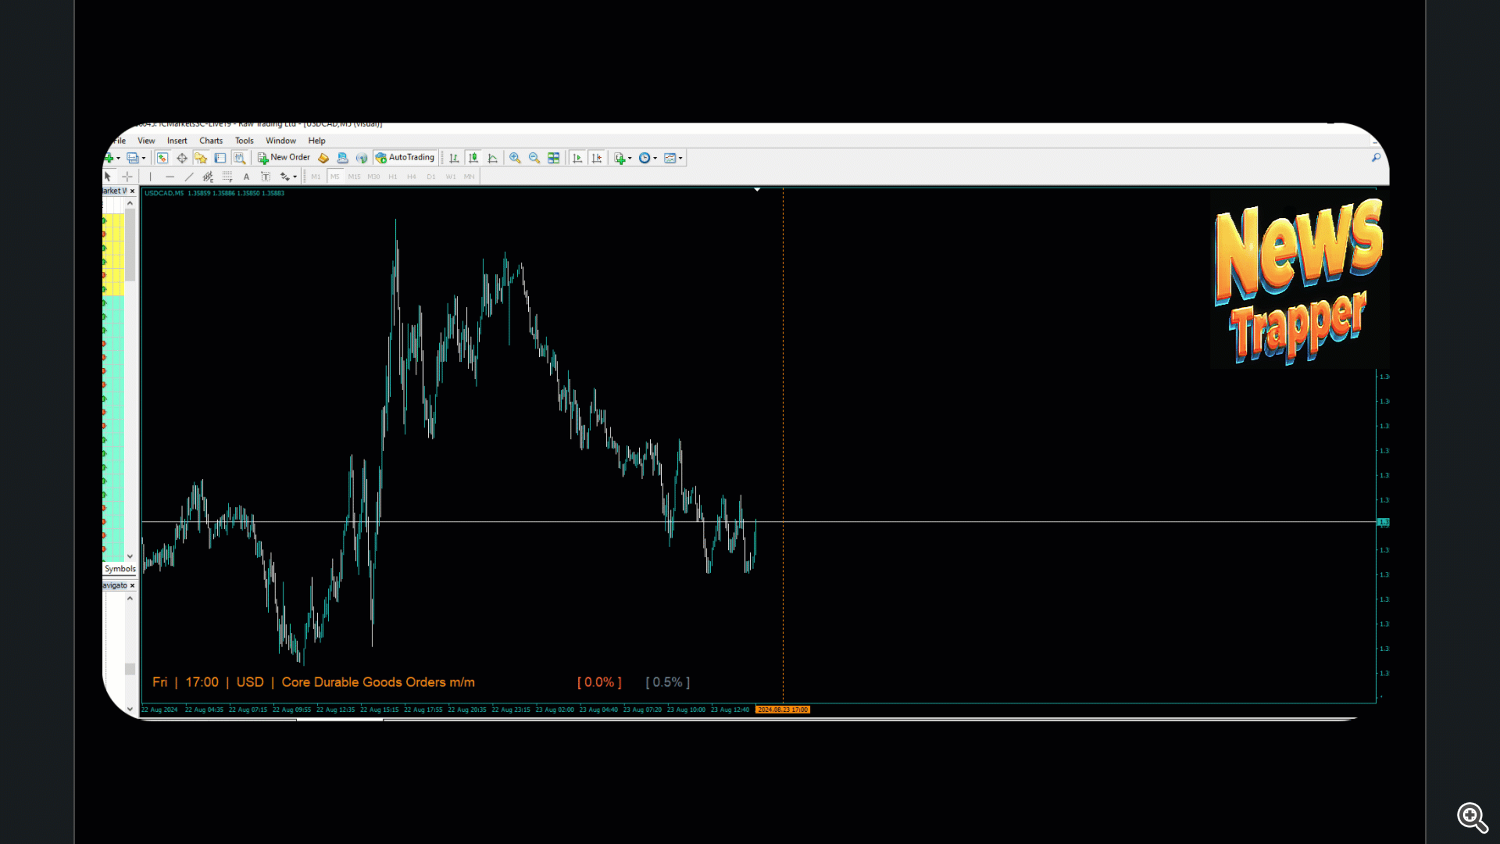This screenshot has height=844, width=1500.
Task: Select the H1 timeframe button
Action: (x=393, y=177)
